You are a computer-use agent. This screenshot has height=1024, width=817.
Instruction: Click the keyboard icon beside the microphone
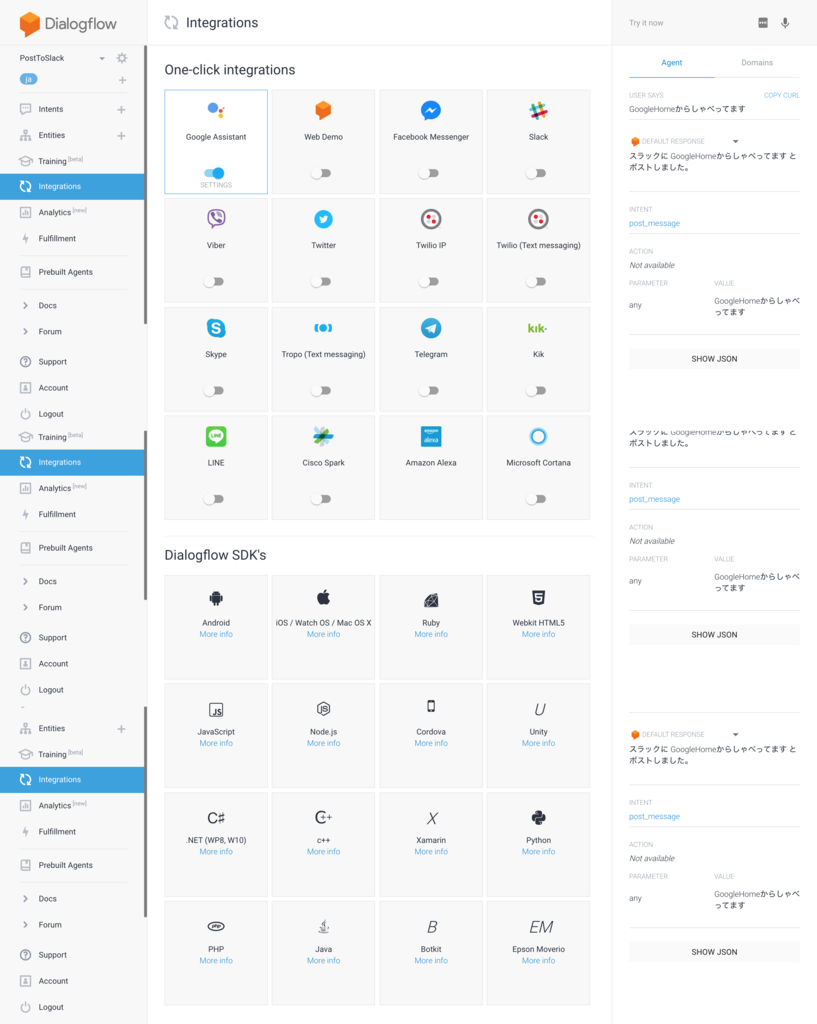(x=763, y=23)
